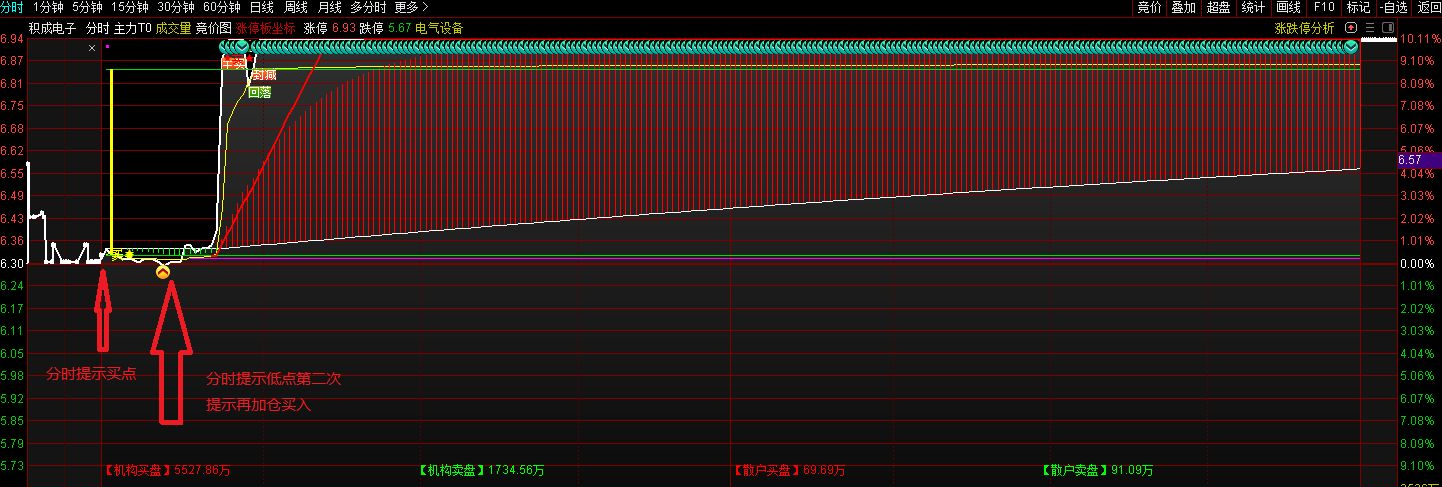Image resolution: width=1442 pixels, height=487 pixels.
Task: Click the 标记 mark button
Action: 1359,7
